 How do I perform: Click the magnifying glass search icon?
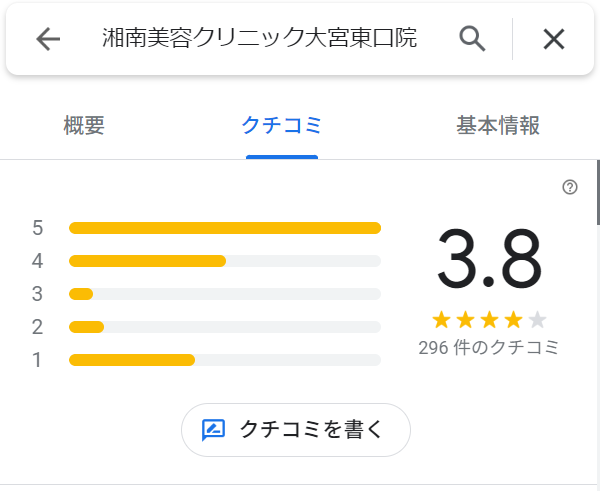(x=472, y=39)
